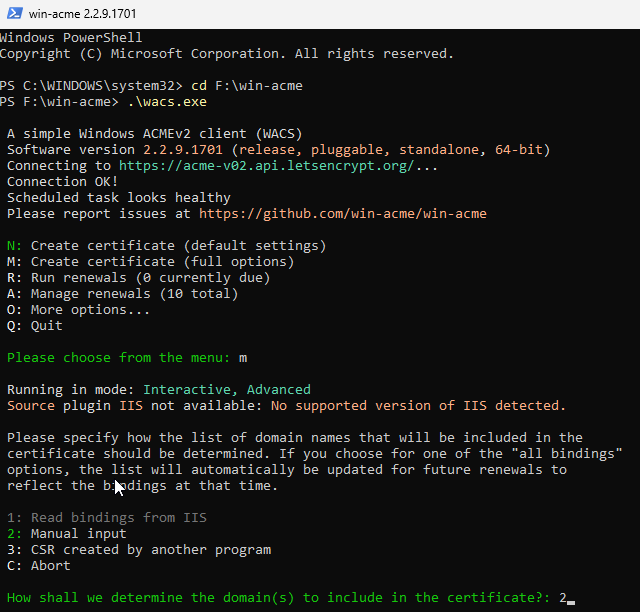The image size is (640, 612).
Task: Click option '1: Read bindings from IIS'
Action: point(107,518)
